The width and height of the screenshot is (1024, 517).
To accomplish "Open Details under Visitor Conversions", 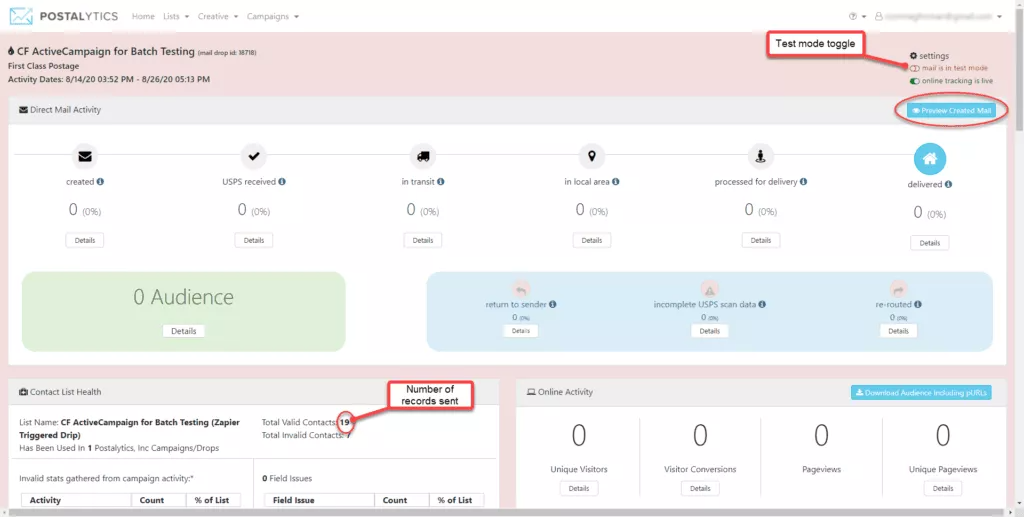I will (699, 488).
